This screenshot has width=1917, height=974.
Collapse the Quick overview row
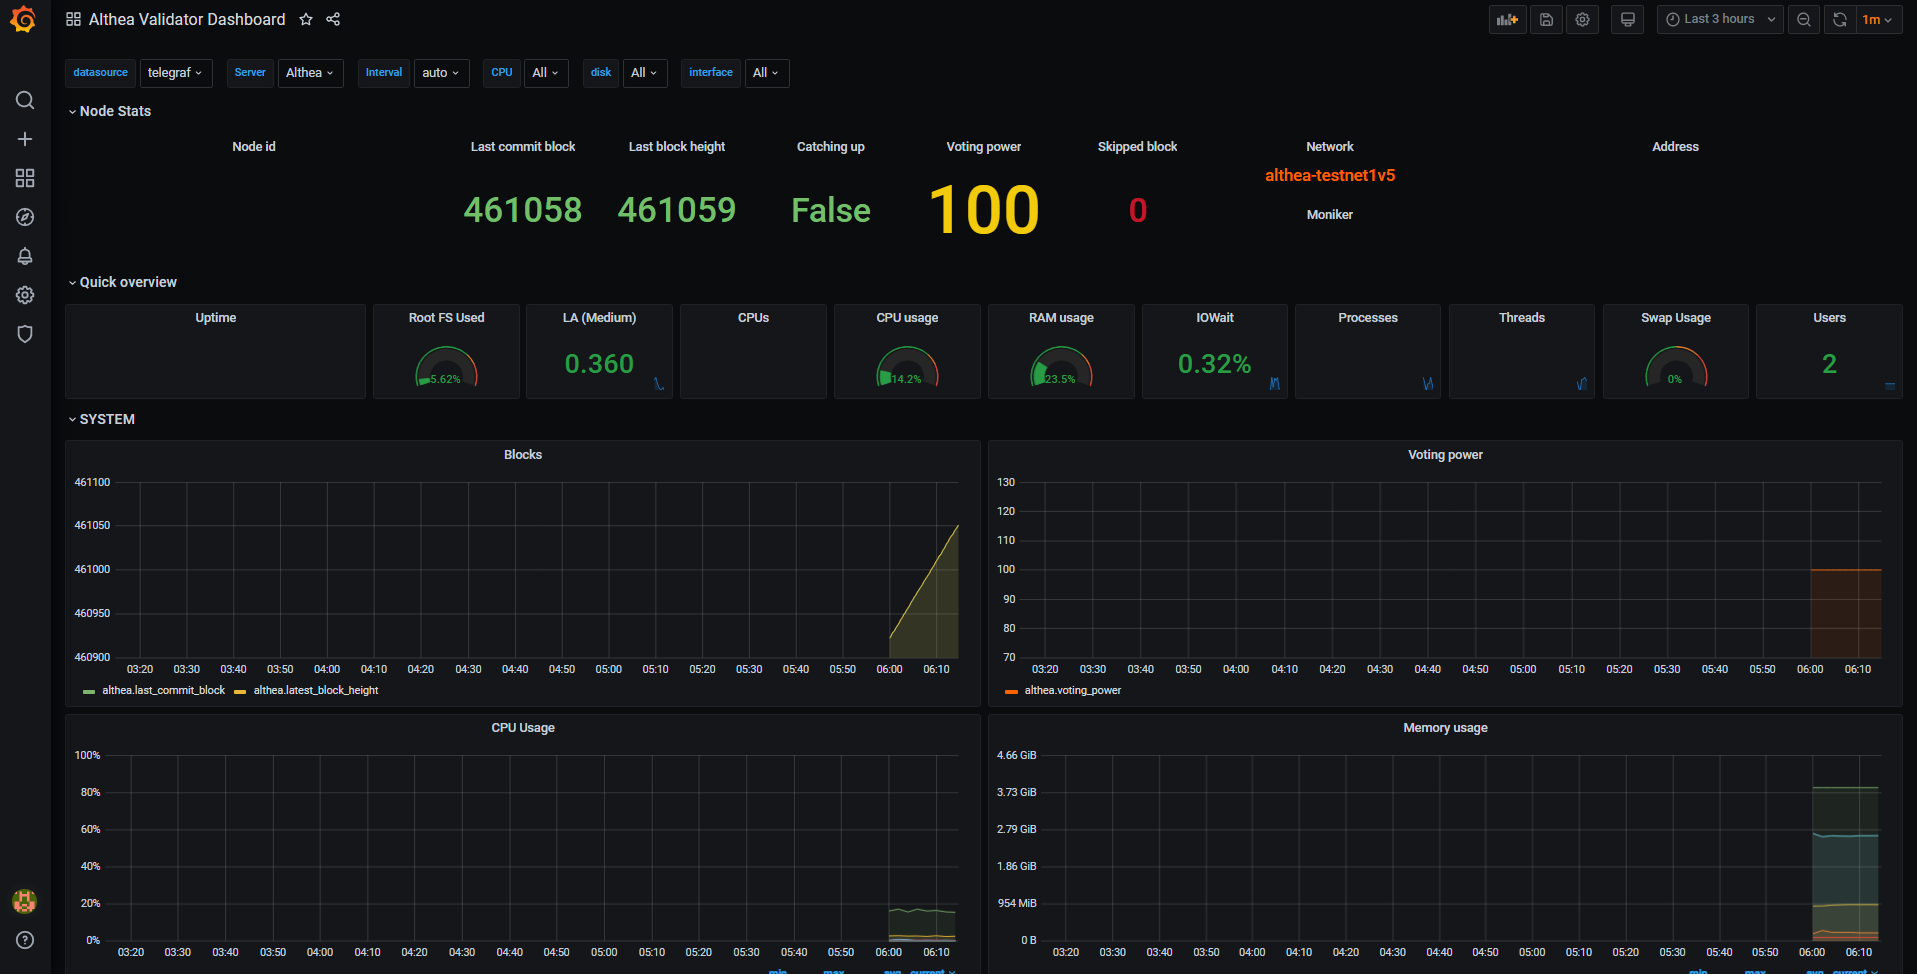122,282
